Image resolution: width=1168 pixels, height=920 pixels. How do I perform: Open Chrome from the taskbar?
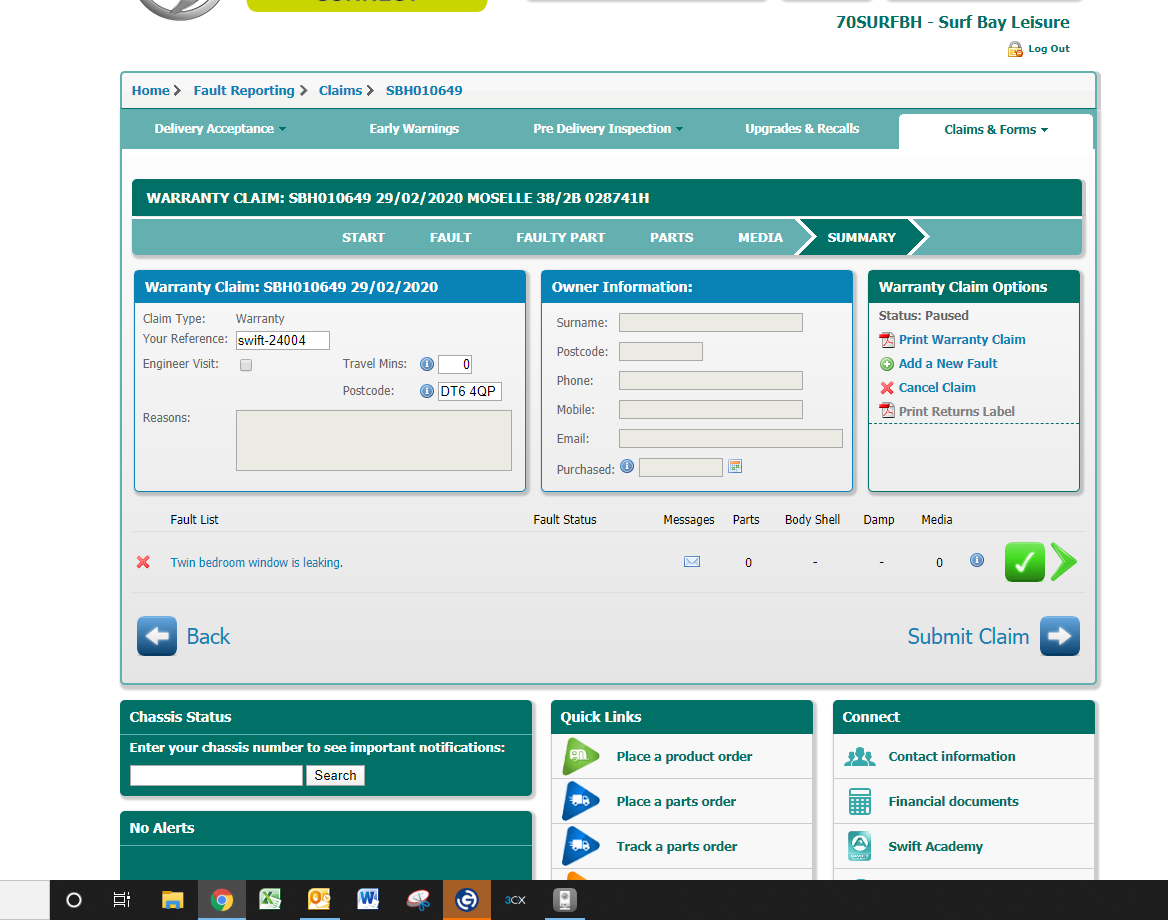coord(221,900)
